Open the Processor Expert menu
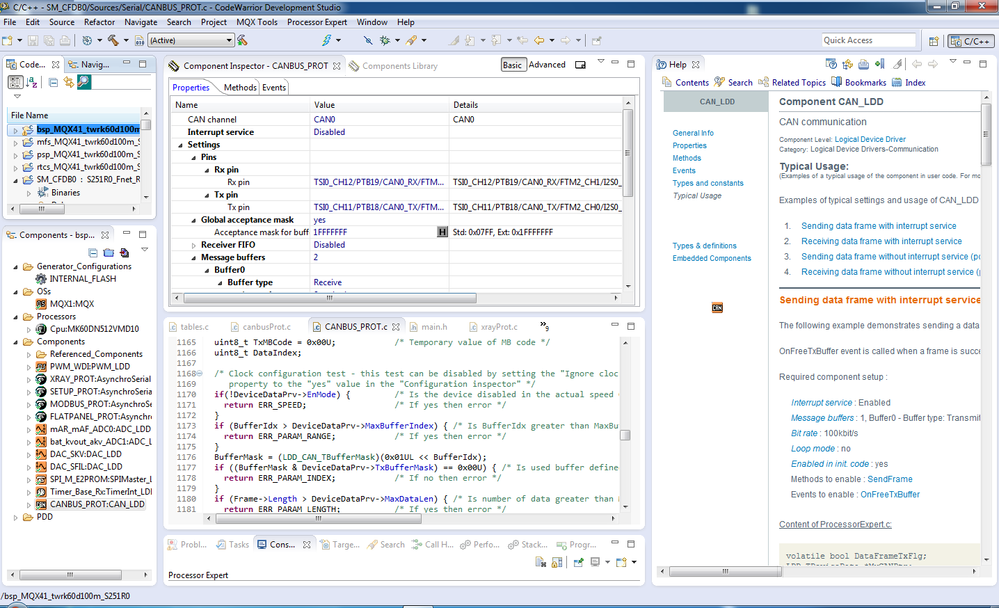 pyautogui.click(x=316, y=22)
